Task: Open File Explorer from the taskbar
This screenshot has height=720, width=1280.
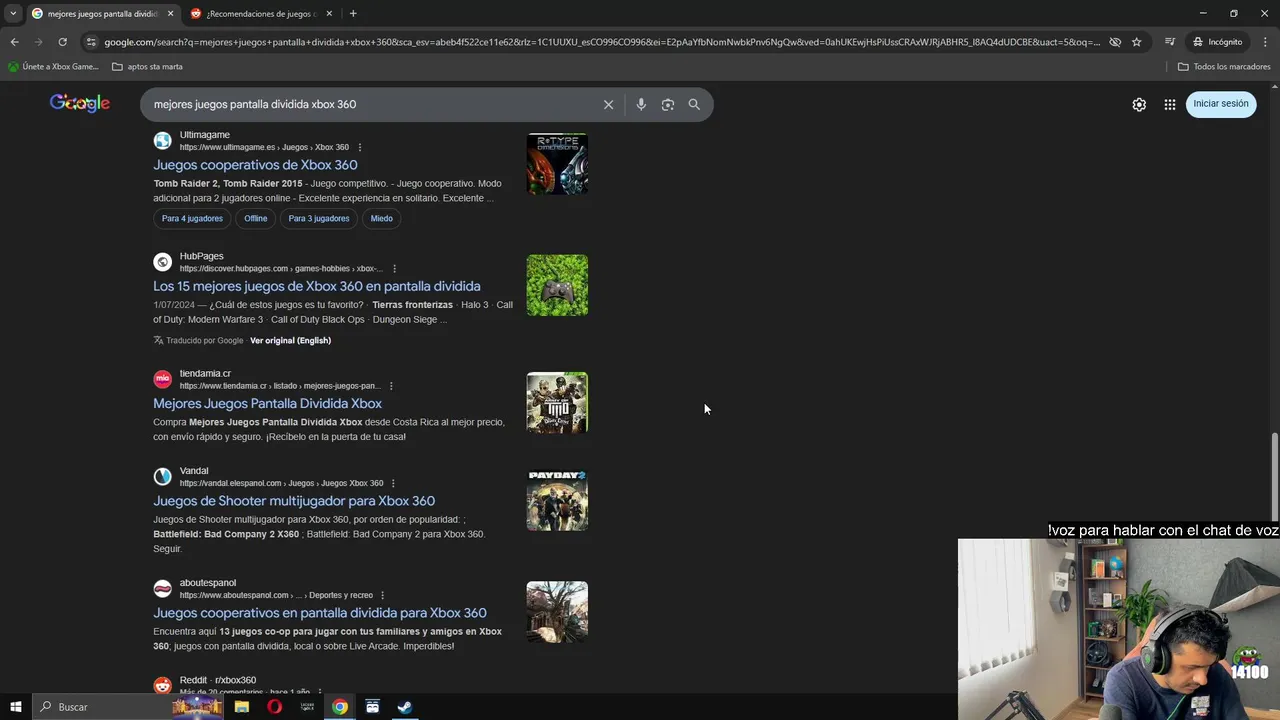Action: coord(241,707)
